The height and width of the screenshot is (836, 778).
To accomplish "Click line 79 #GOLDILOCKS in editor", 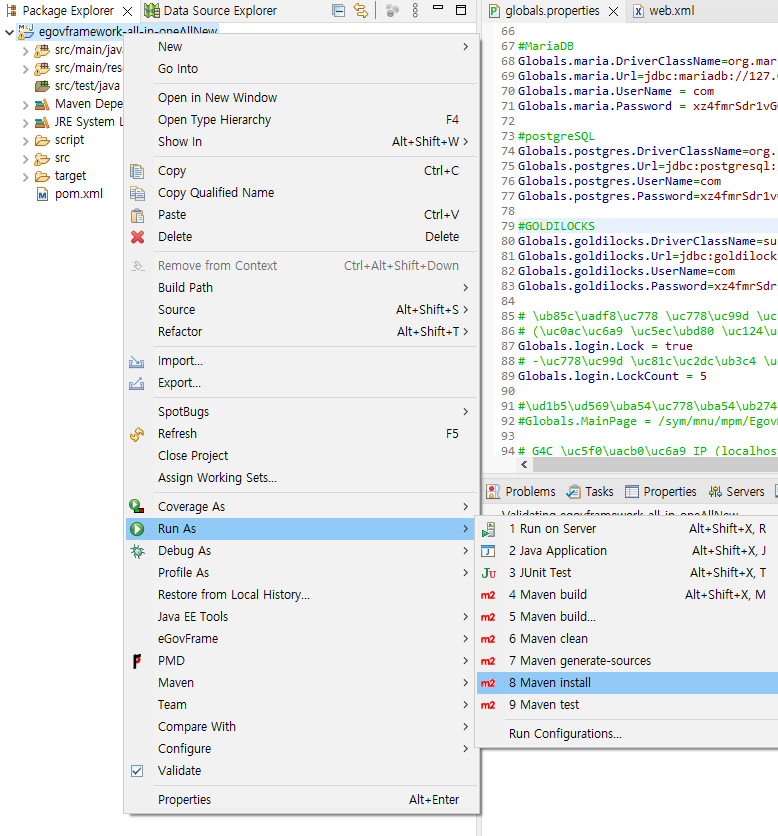I will (556, 226).
